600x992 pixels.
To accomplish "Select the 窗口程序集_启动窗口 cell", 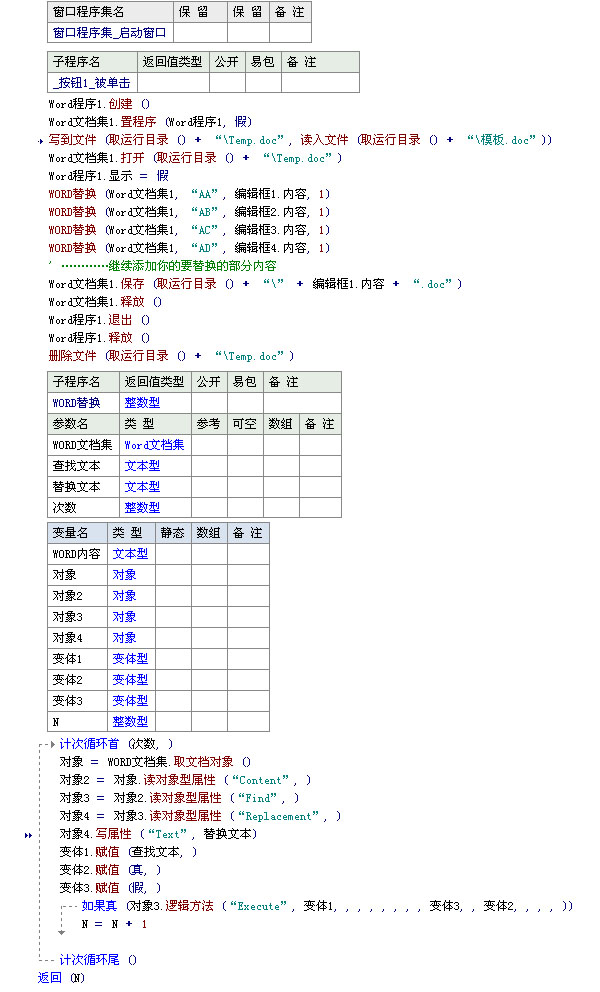I will point(110,32).
